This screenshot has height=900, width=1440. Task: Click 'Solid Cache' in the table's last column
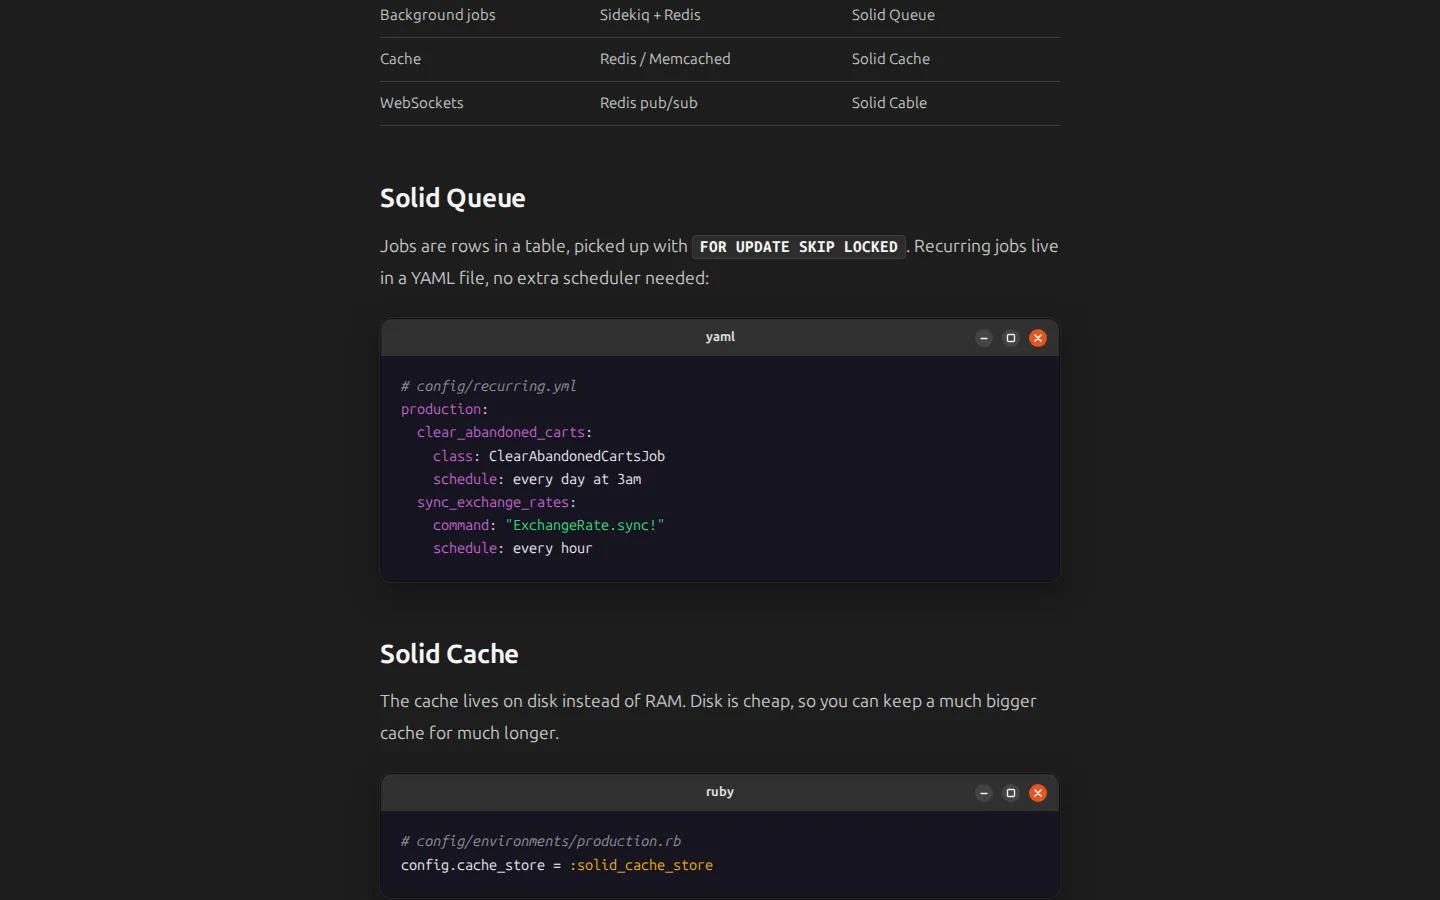tap(891, 59)
